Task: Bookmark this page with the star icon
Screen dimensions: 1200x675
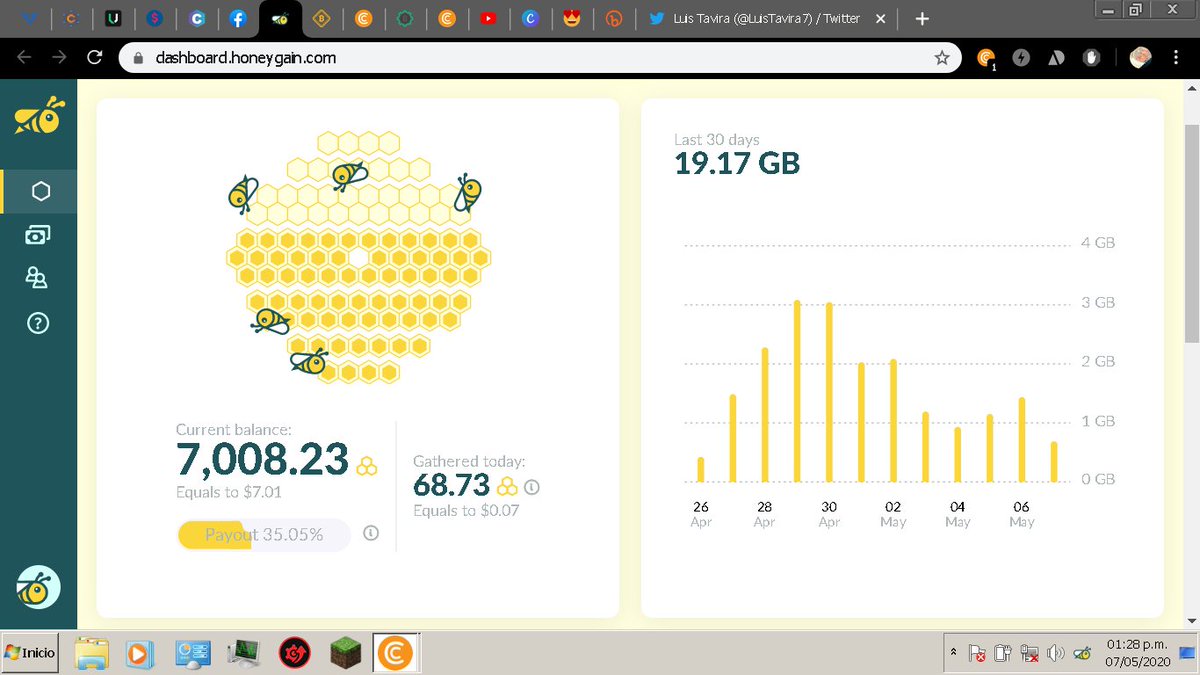Action: (941, 58)
